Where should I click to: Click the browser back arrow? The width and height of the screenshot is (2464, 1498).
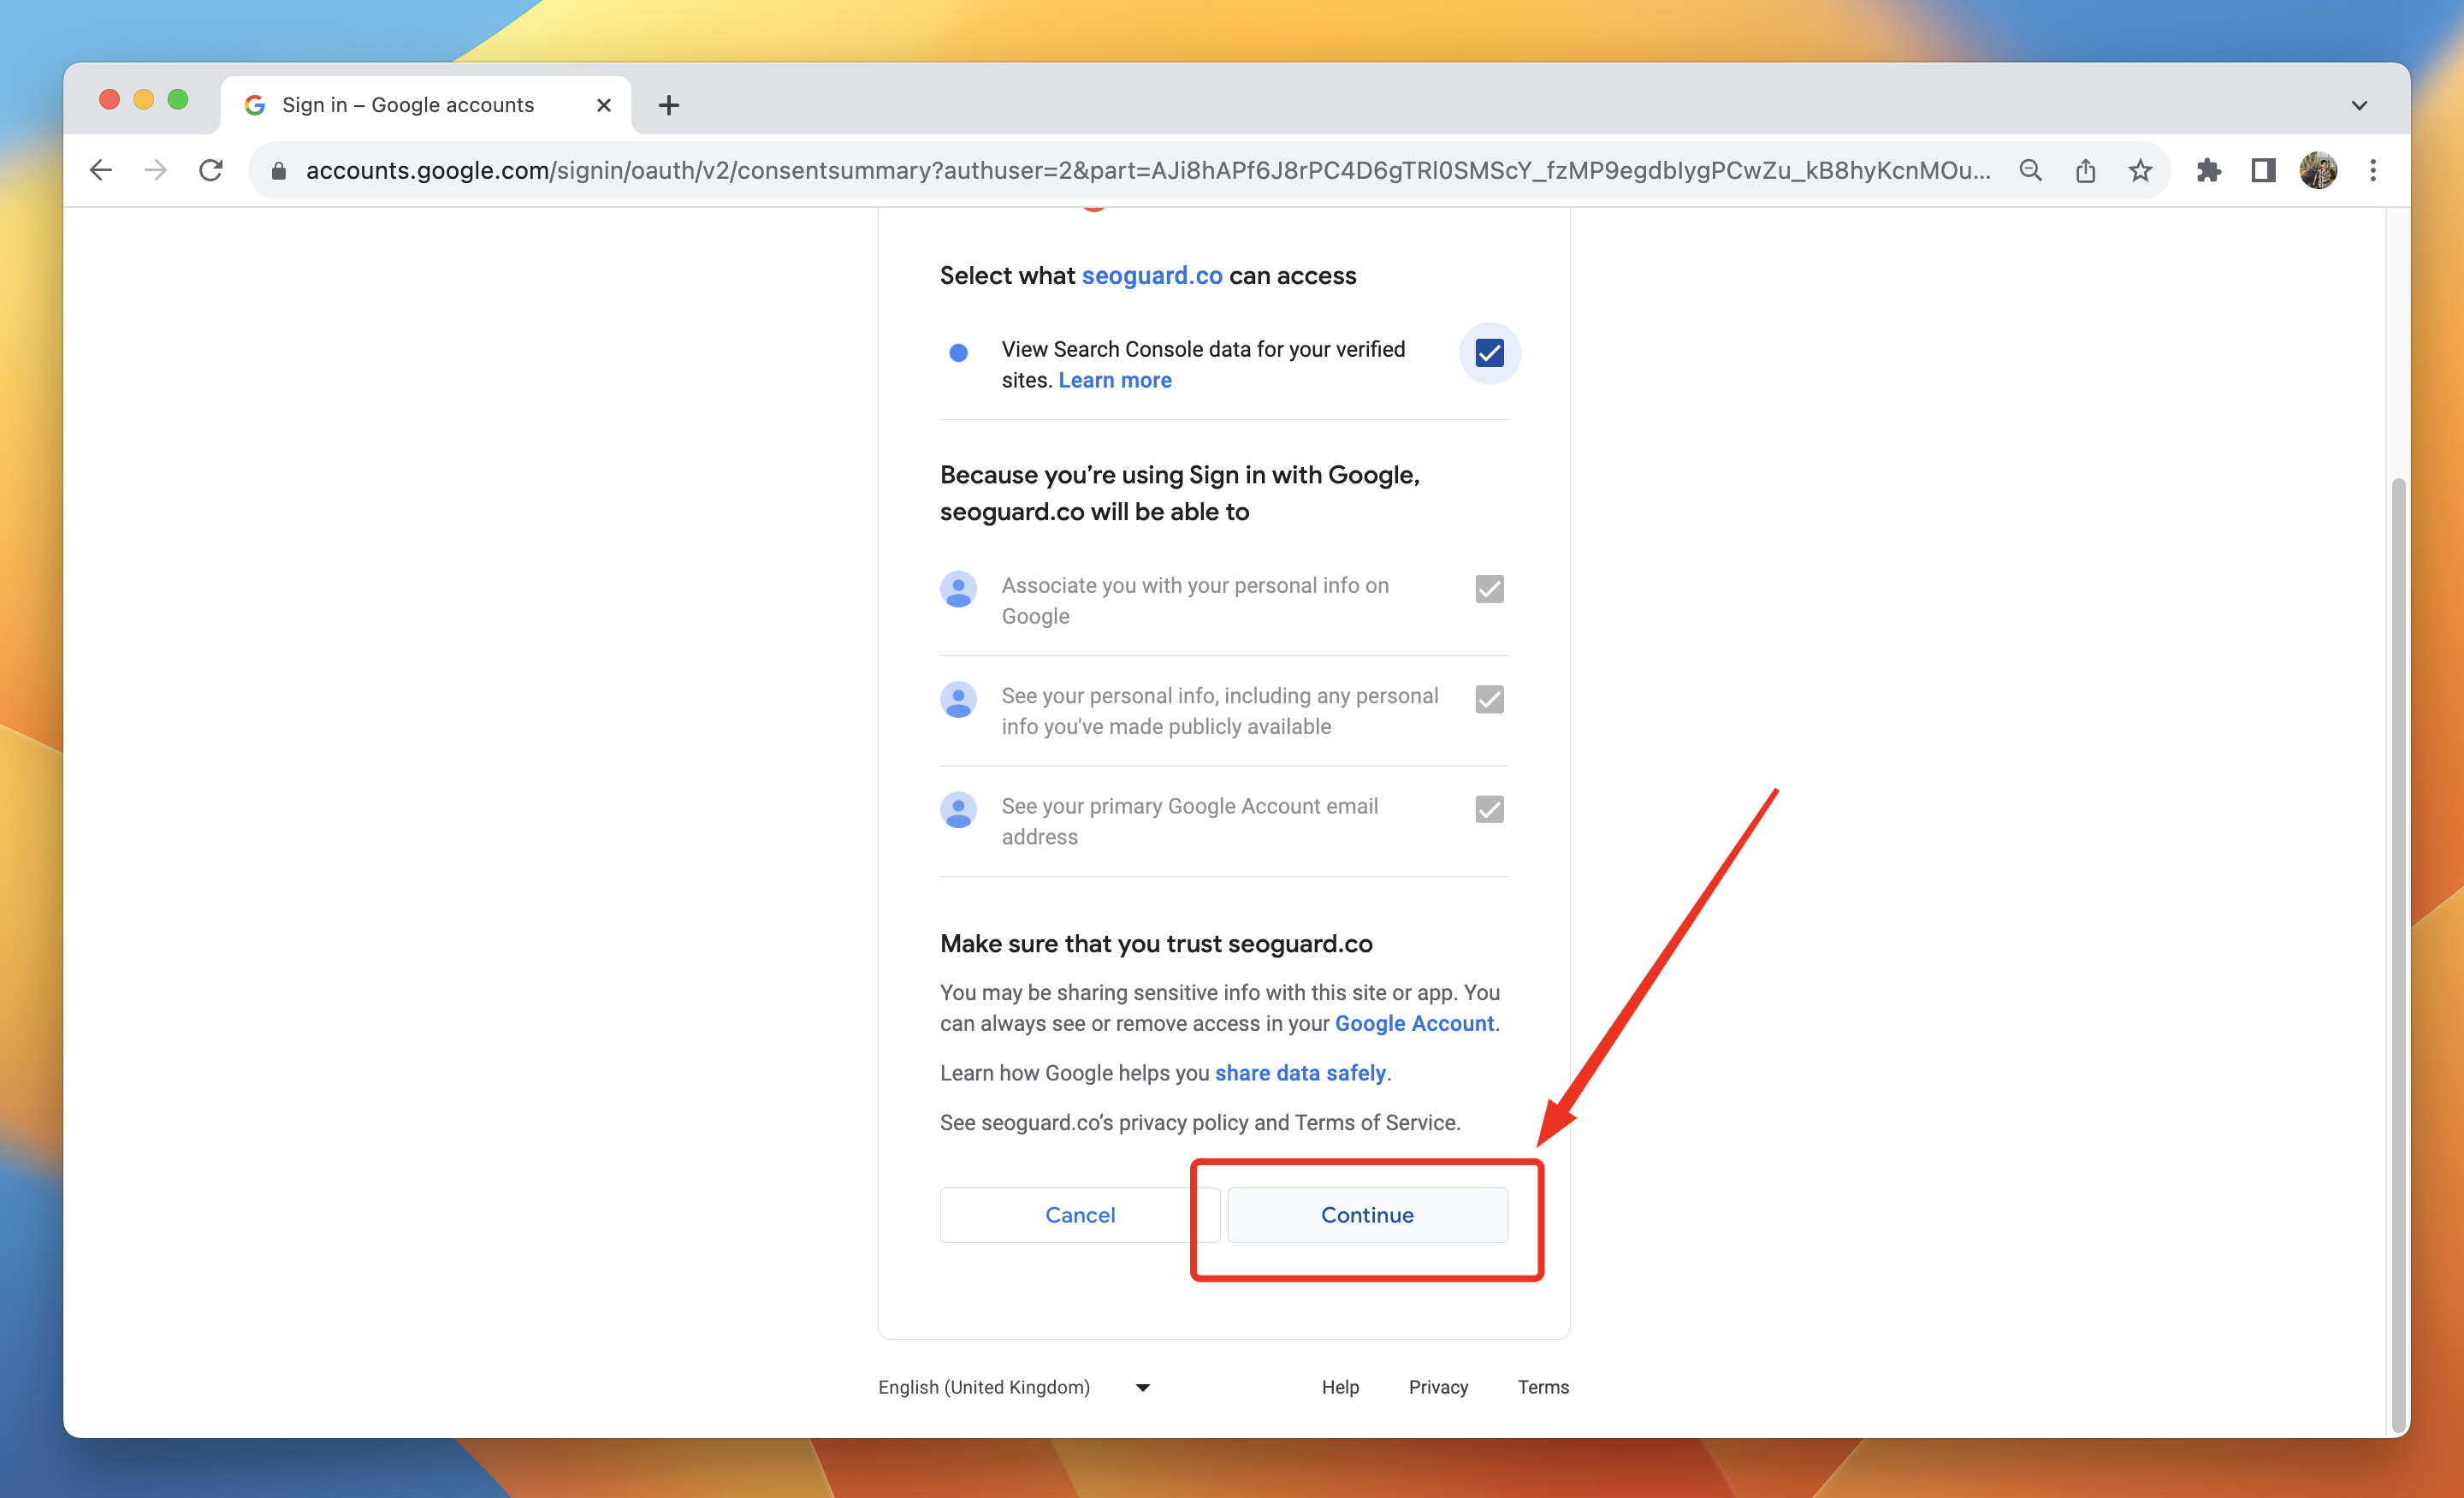[x=101, y=170]
